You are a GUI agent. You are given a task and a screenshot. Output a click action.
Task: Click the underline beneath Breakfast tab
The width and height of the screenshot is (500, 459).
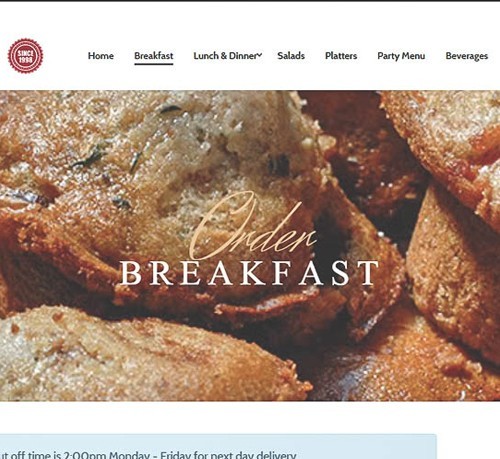pyautogui.click(x=154, y=64)
